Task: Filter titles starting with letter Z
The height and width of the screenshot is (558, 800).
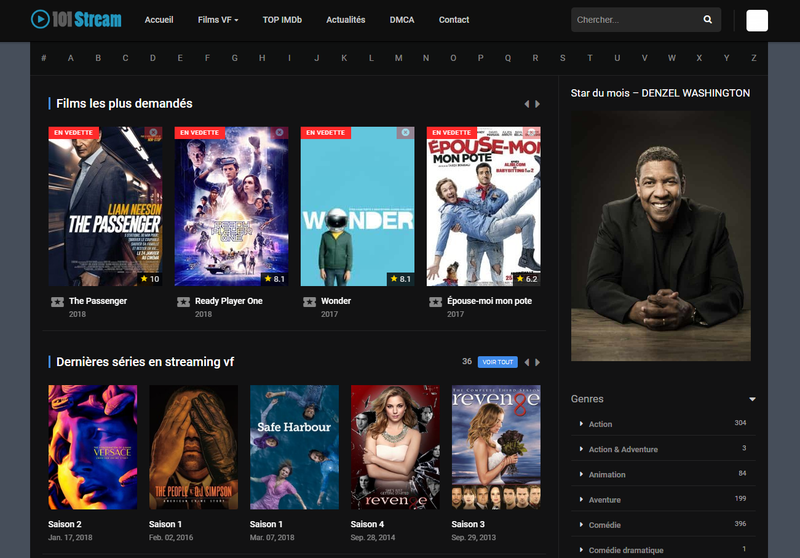Action: point(754,58)
